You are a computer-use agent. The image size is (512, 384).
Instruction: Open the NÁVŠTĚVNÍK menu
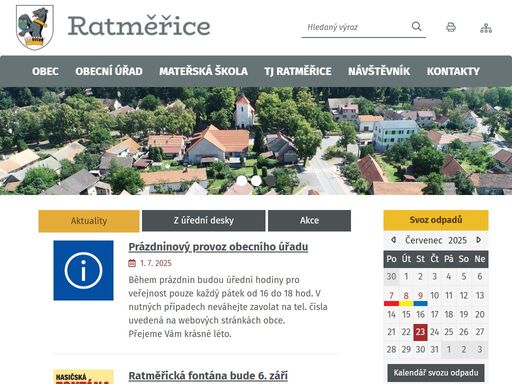[379, 71]
